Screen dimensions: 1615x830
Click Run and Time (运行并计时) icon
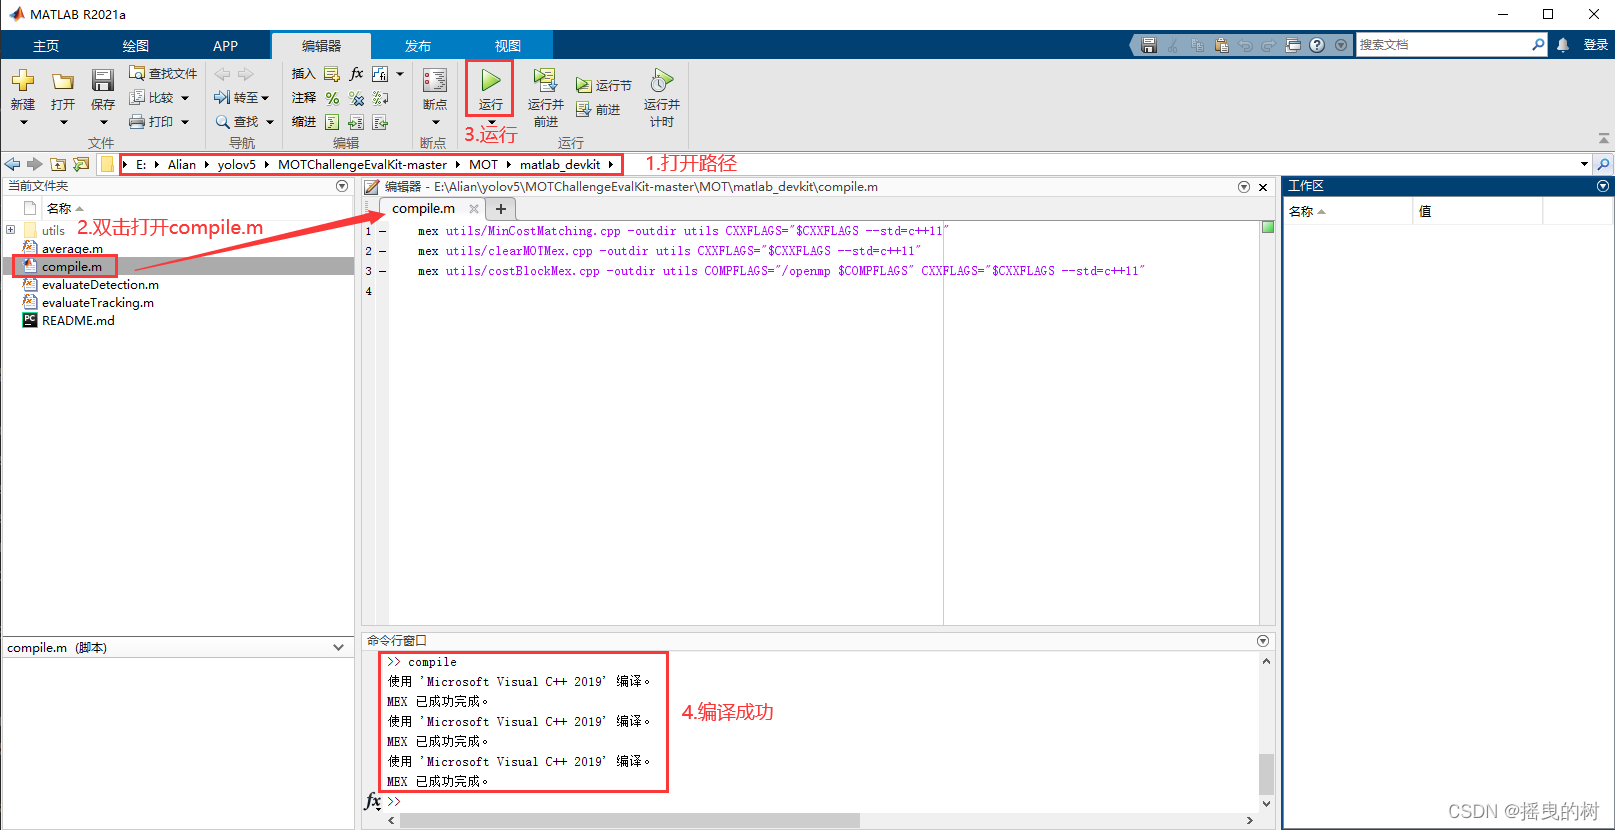click(661, 80)
